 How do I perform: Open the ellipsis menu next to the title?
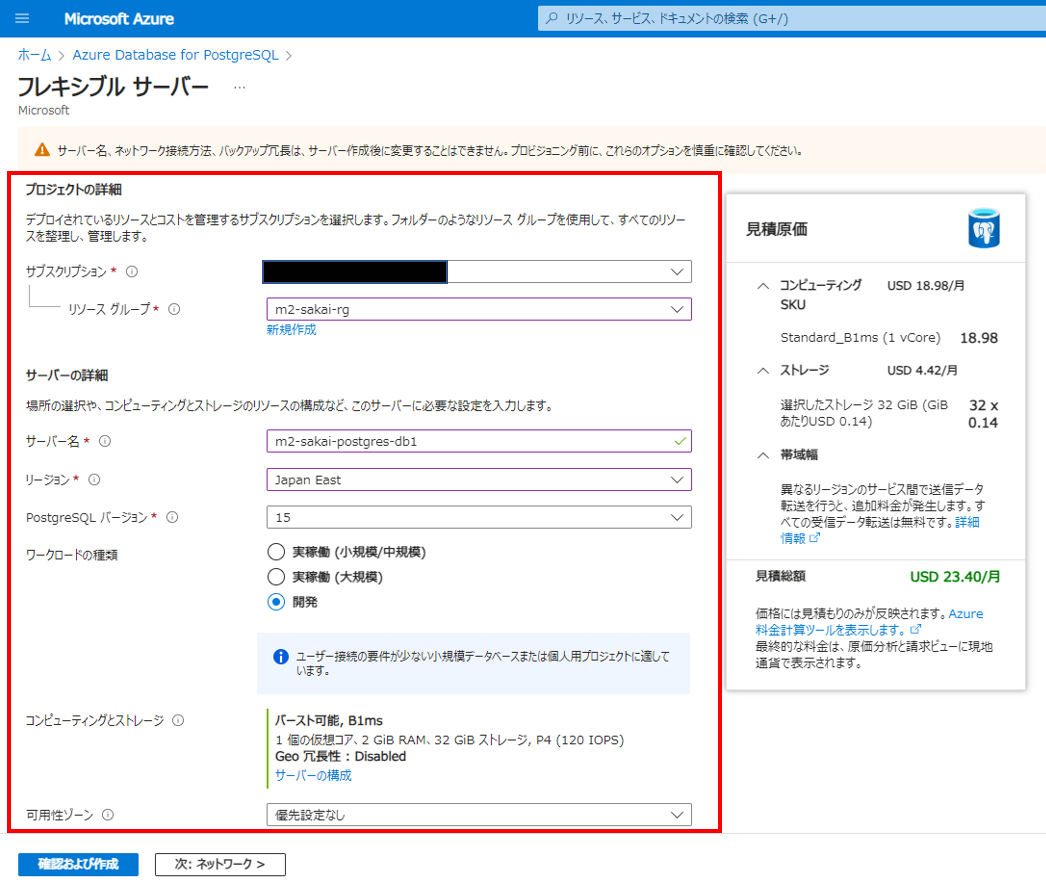tap(239, 87)
